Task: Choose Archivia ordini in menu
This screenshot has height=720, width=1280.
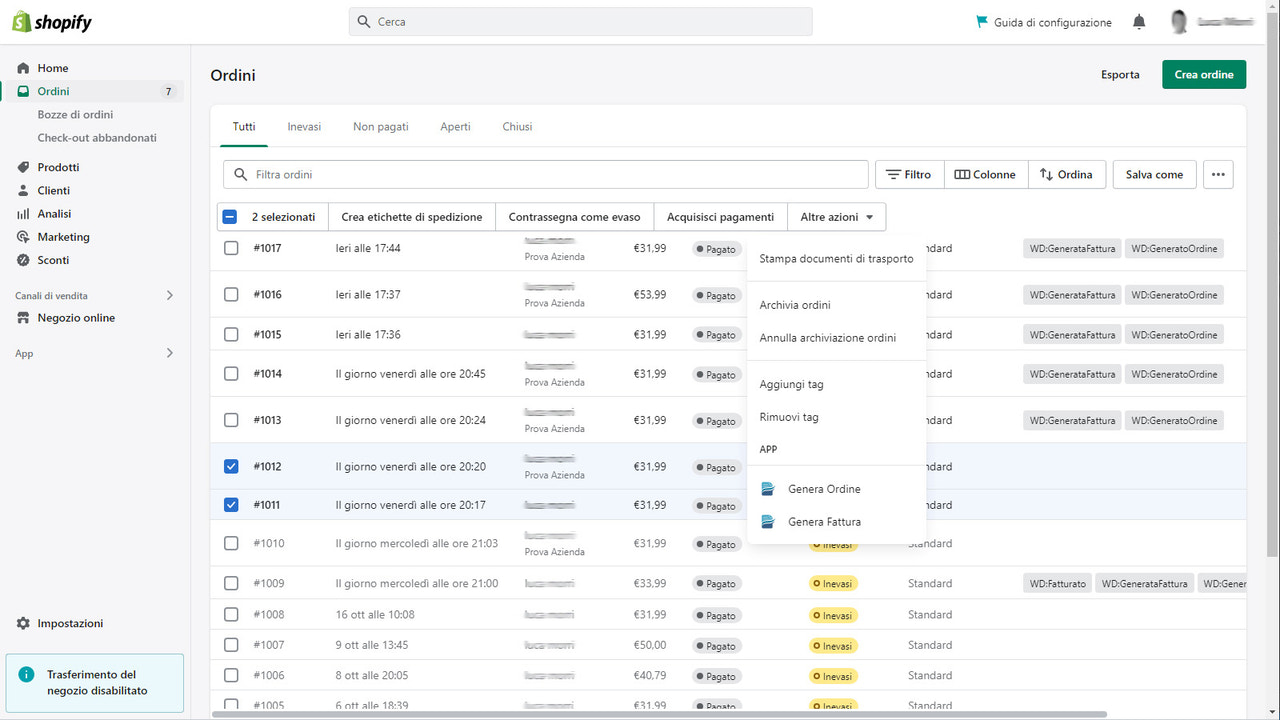Action: click(x=837, y=305)
